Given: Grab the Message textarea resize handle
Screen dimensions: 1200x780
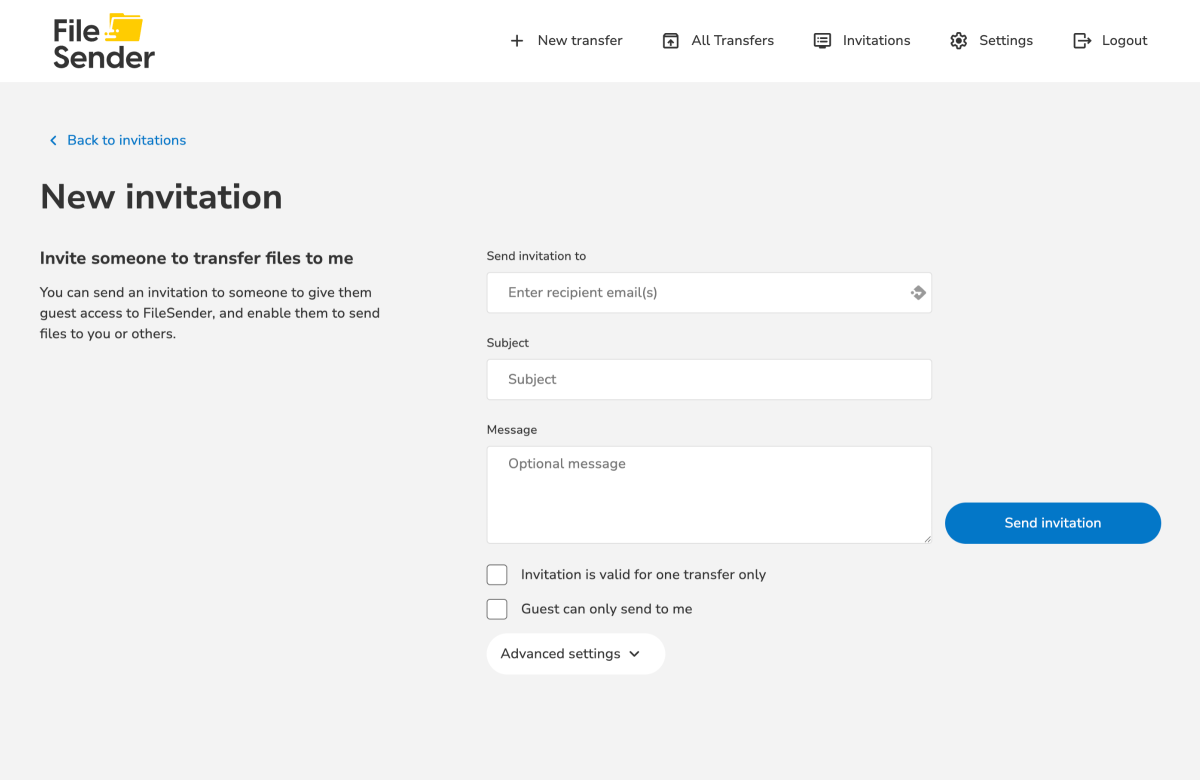Looking at the screenshot, I should click(x=926, y=538).
